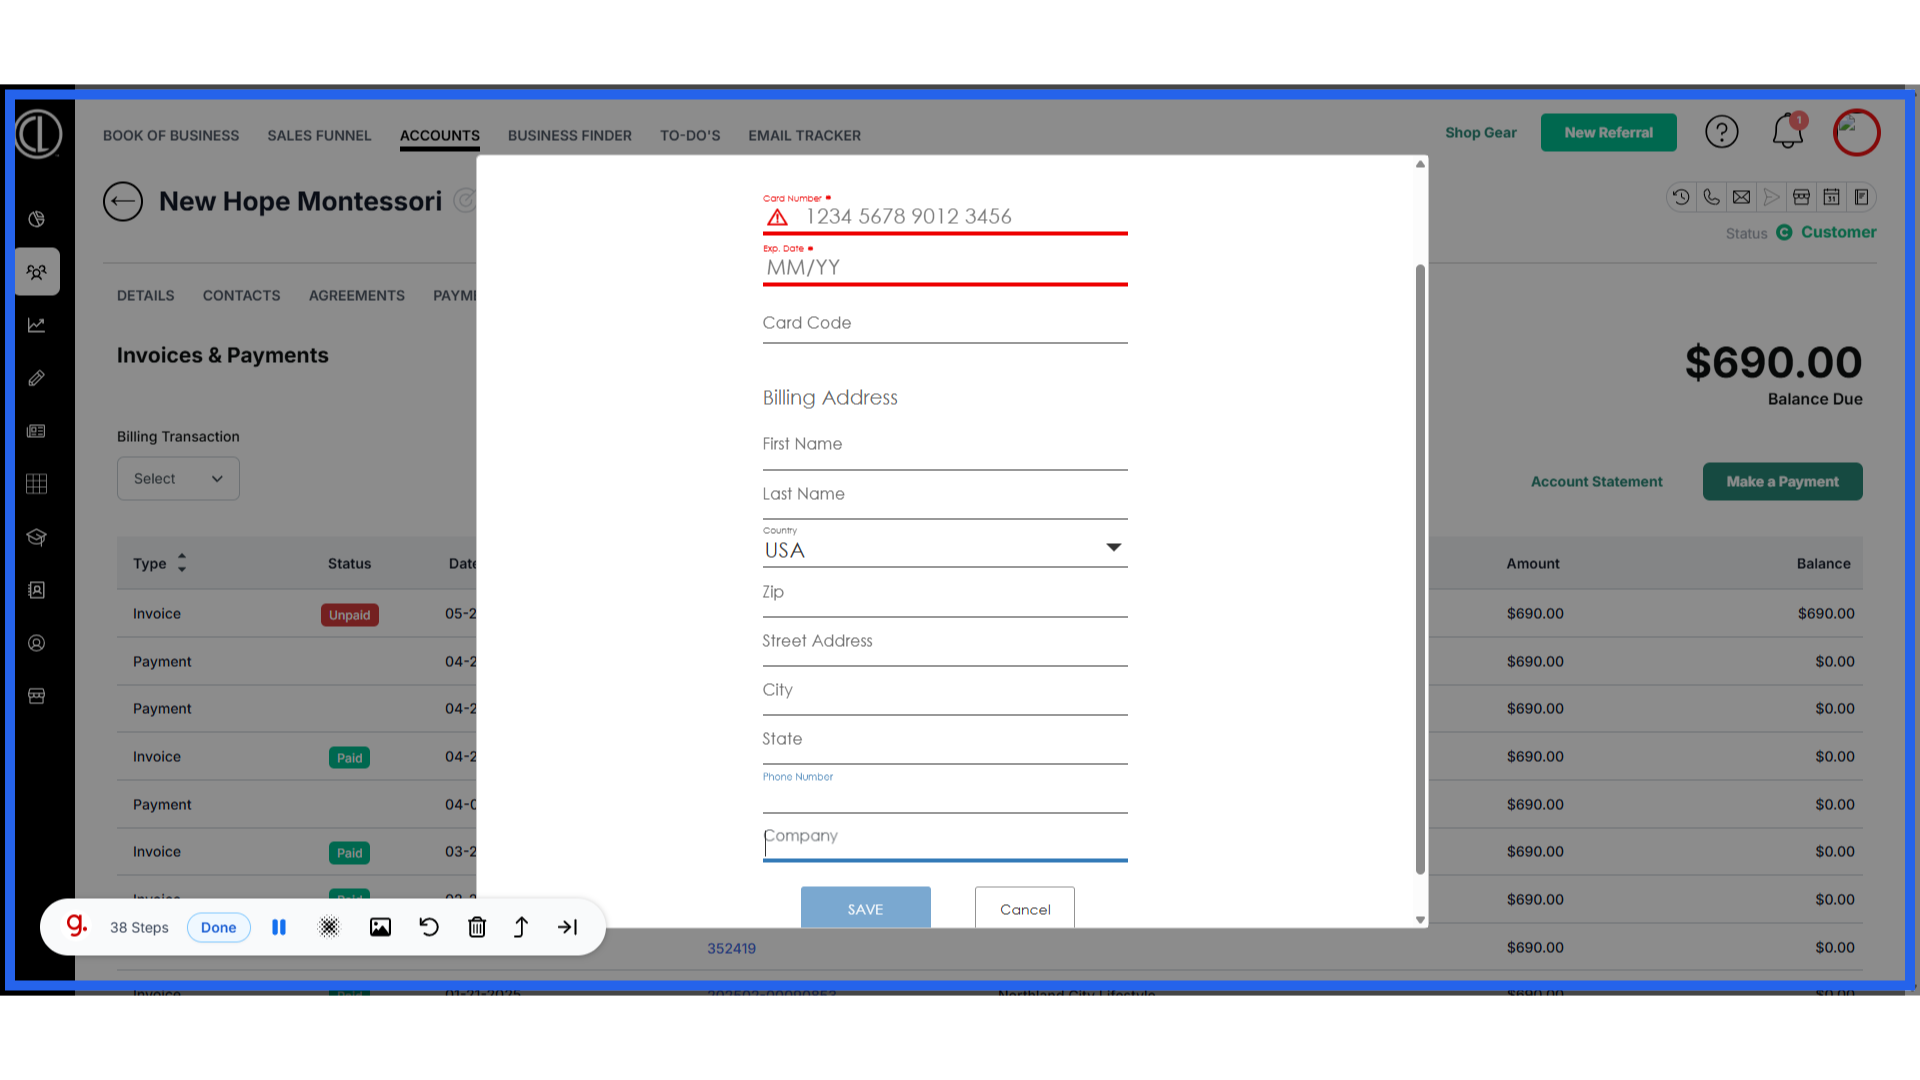Open the Shop Gear link
Image resolution: width=1920 pixels, height=1080 pixels.
coord(1481,132)
